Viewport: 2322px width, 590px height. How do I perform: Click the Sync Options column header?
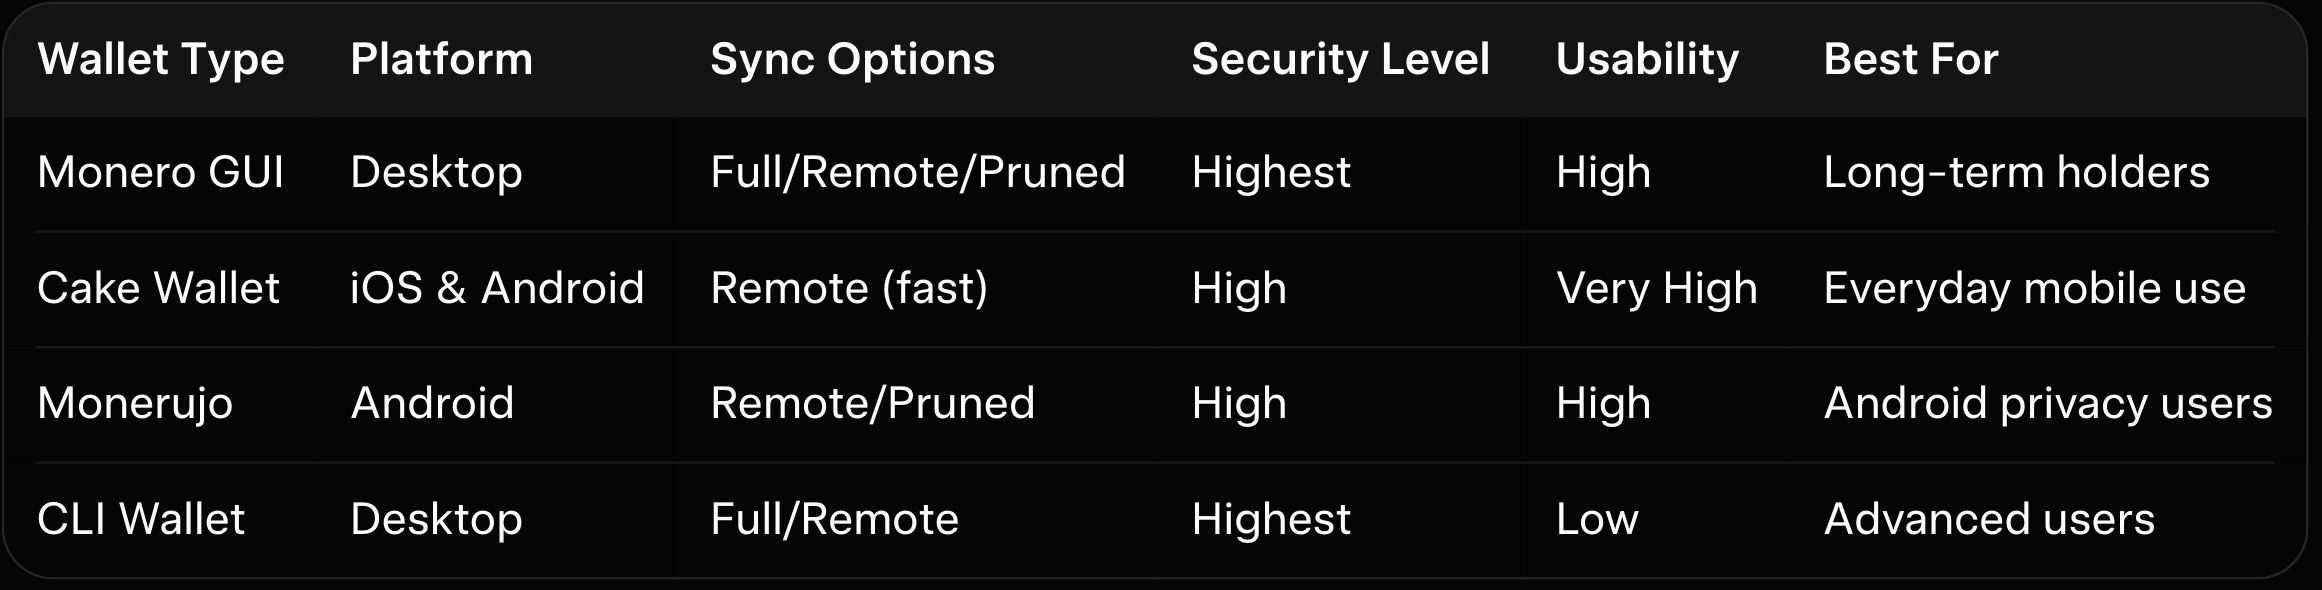[852, 60]
